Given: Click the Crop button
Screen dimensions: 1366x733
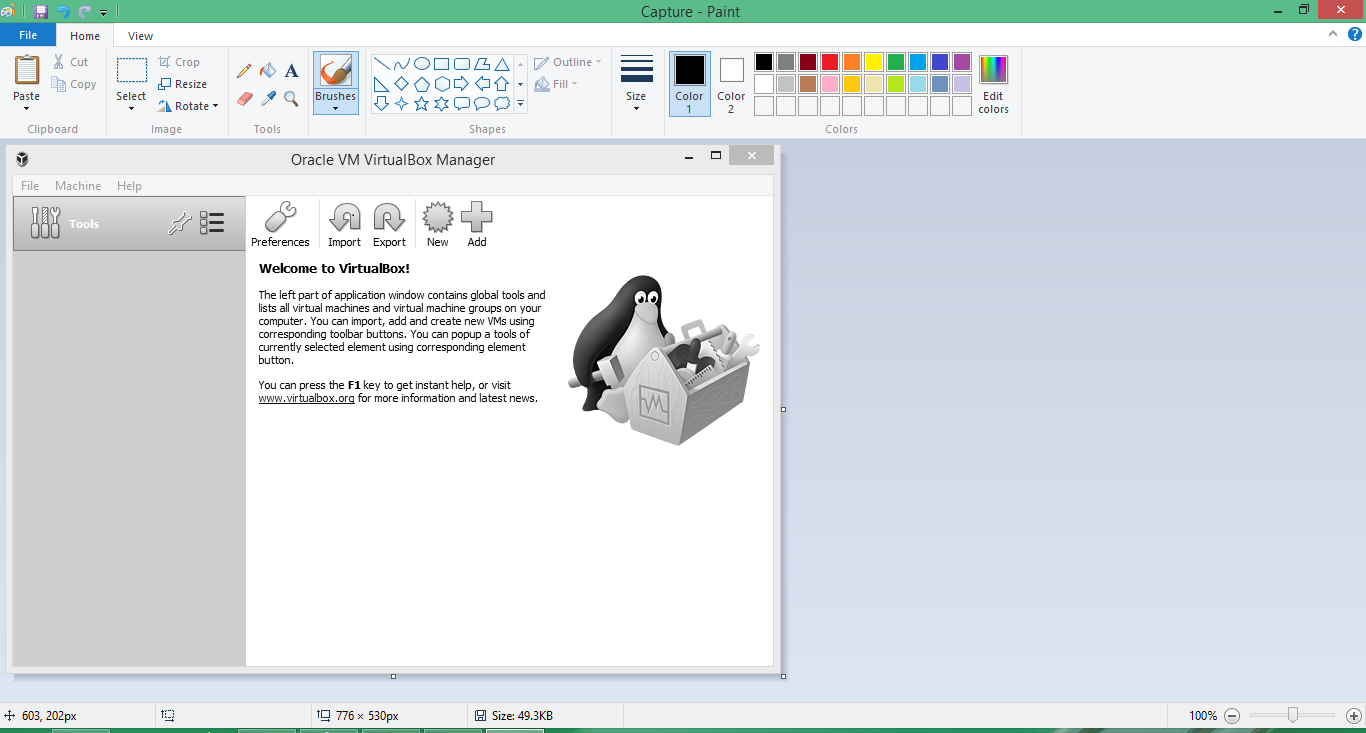Looking at the screenshot, I should pyautogui.click(x=180, y=62).
